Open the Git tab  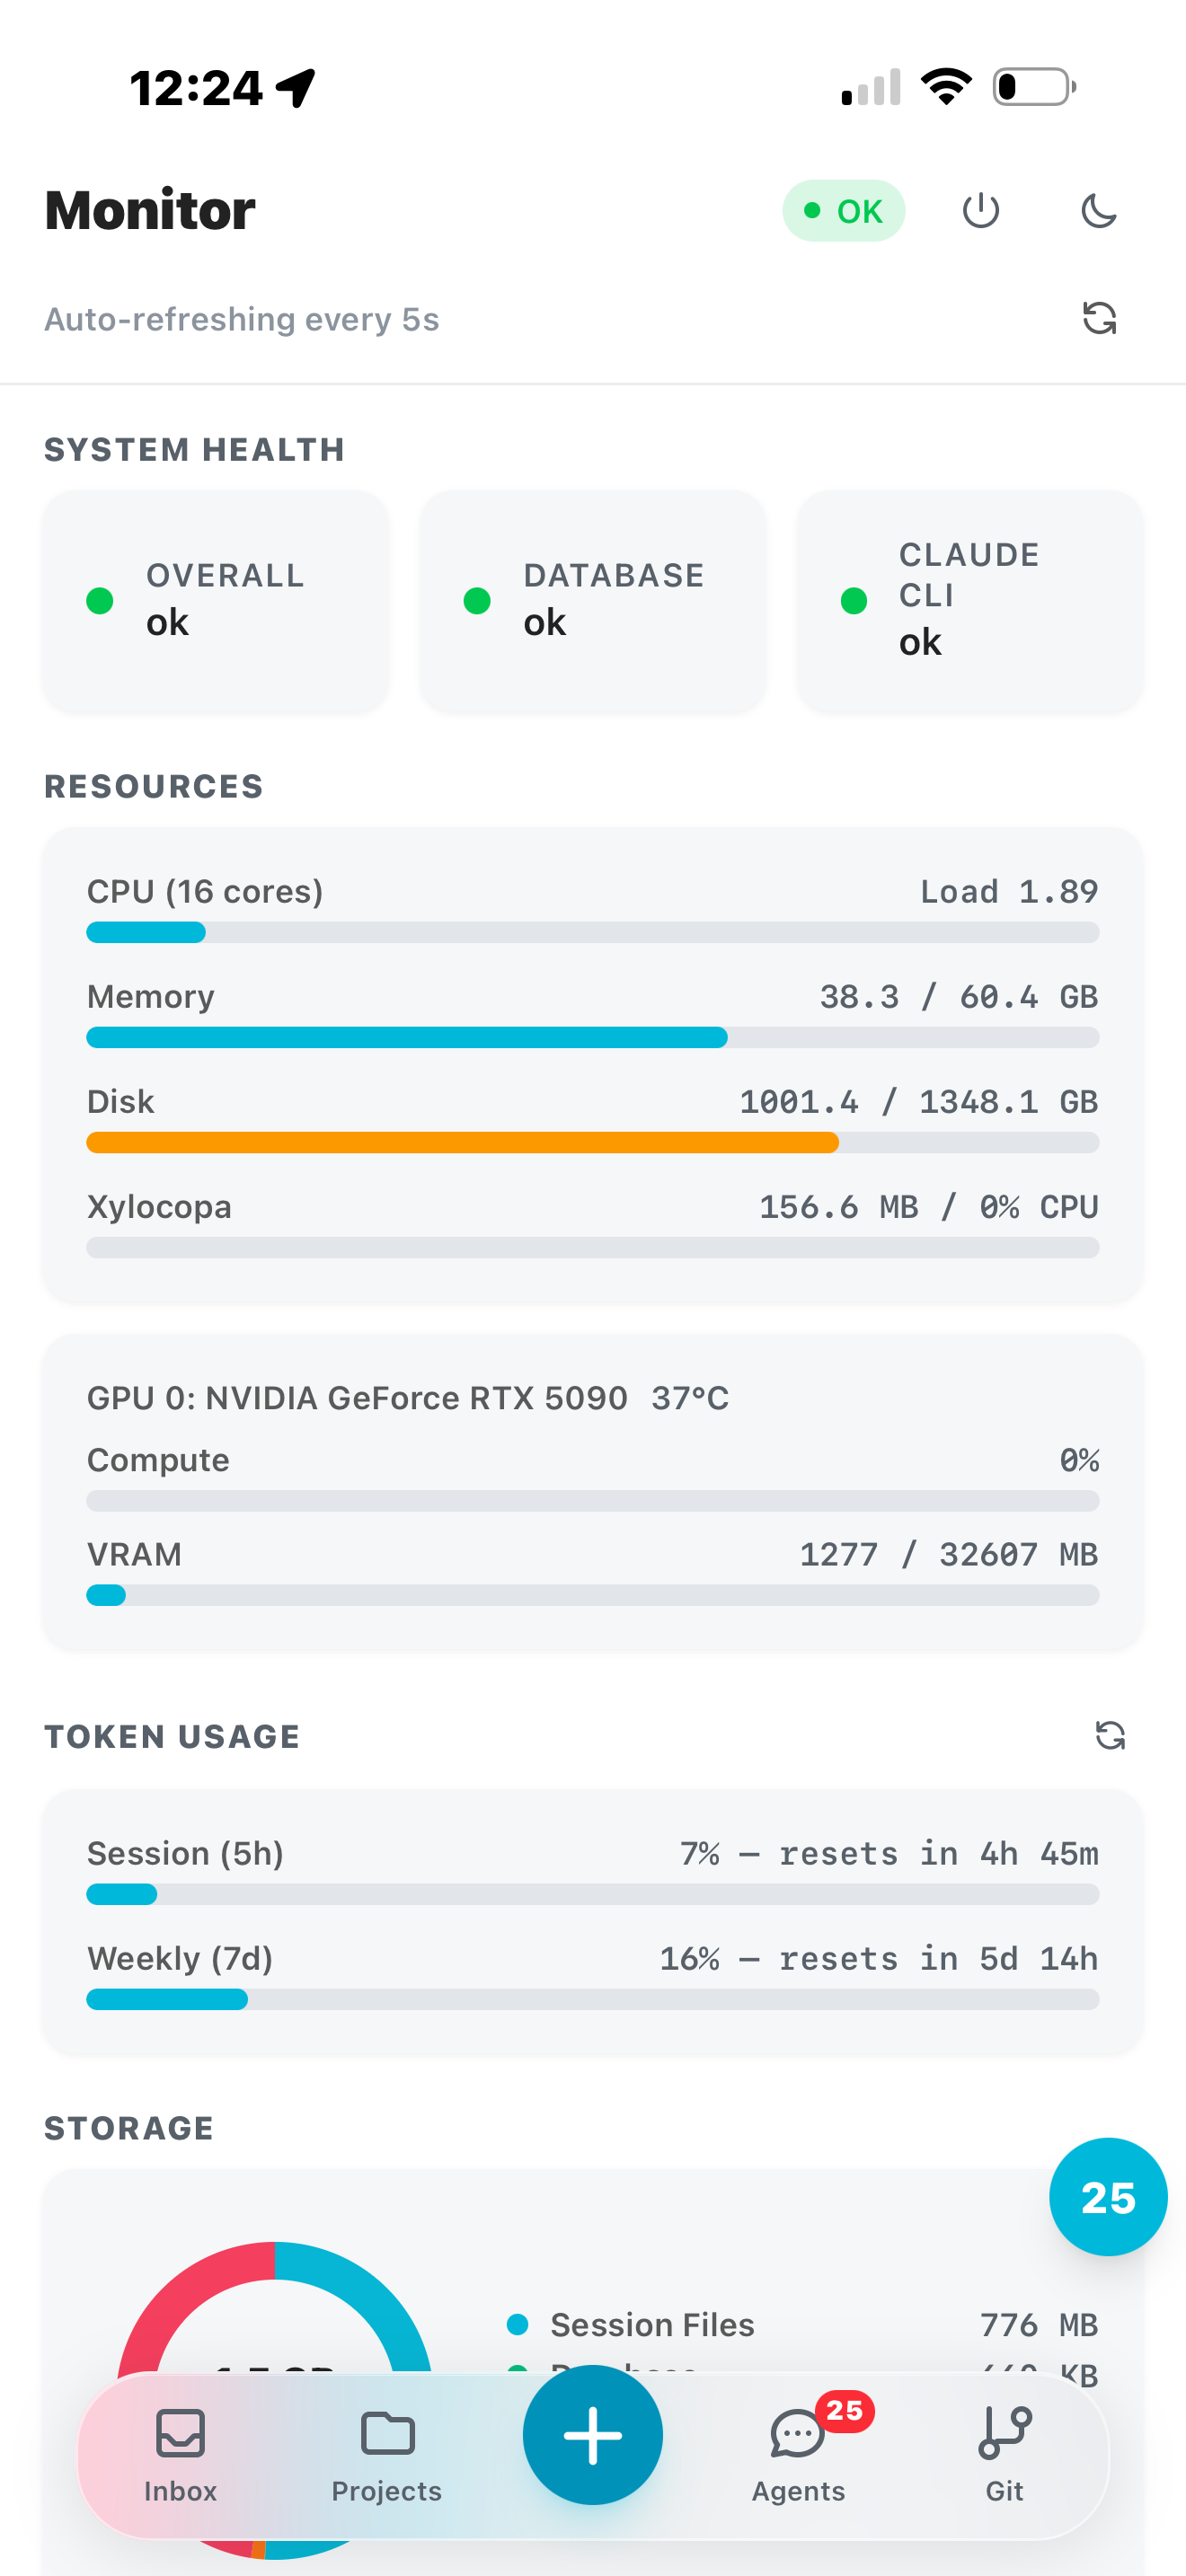point(1004,2456)
